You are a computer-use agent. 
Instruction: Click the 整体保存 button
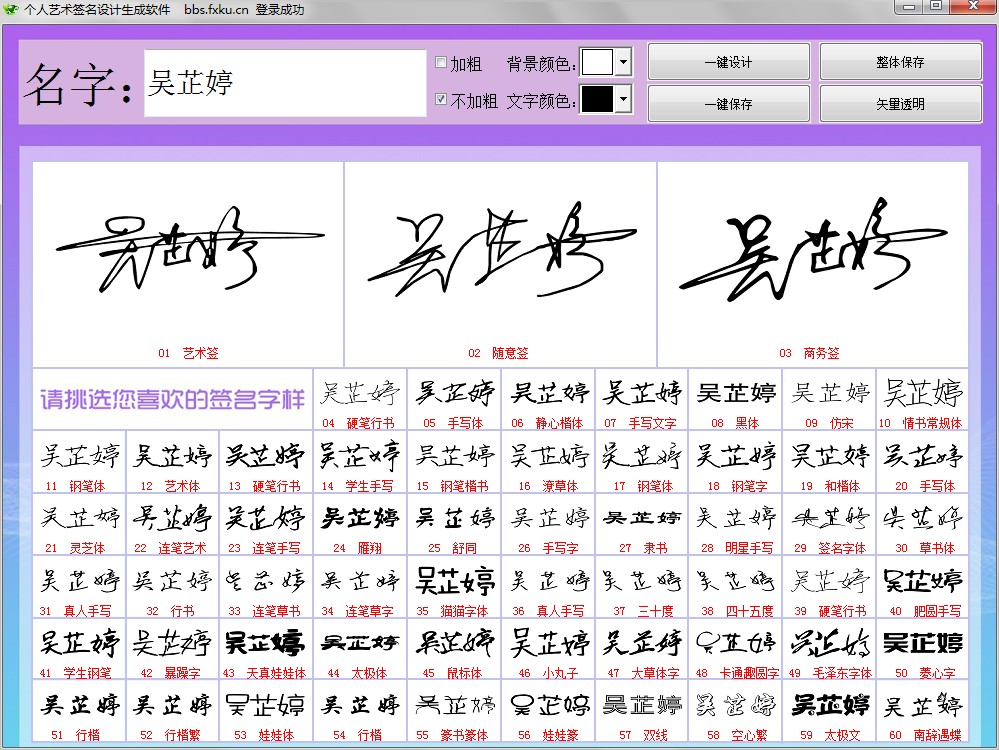900,62
